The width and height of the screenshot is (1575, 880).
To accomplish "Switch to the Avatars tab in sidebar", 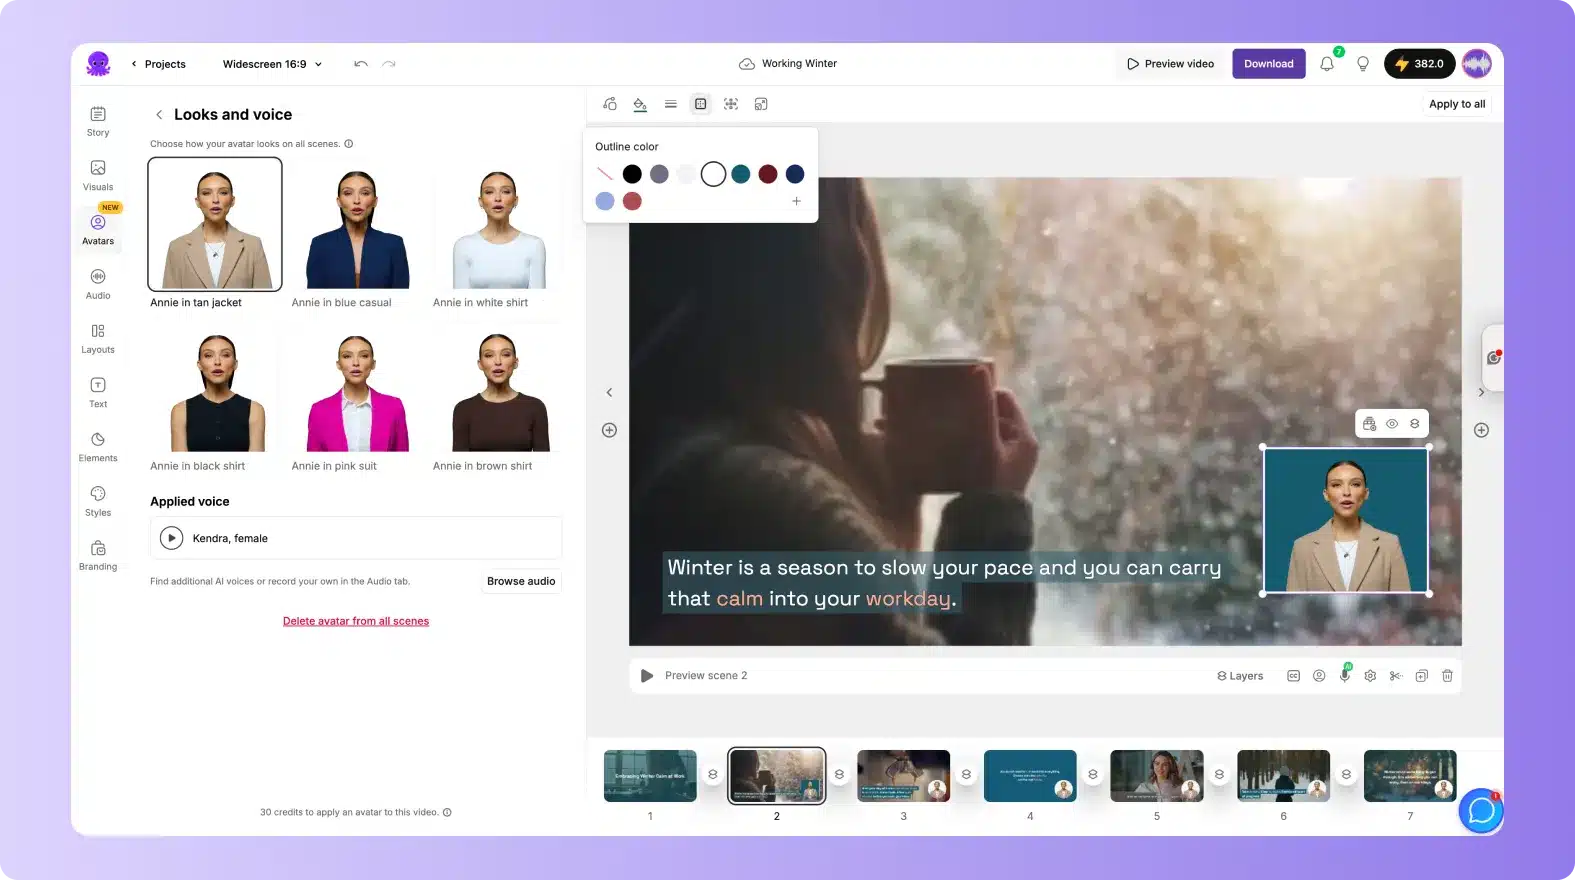I will 98,229.
